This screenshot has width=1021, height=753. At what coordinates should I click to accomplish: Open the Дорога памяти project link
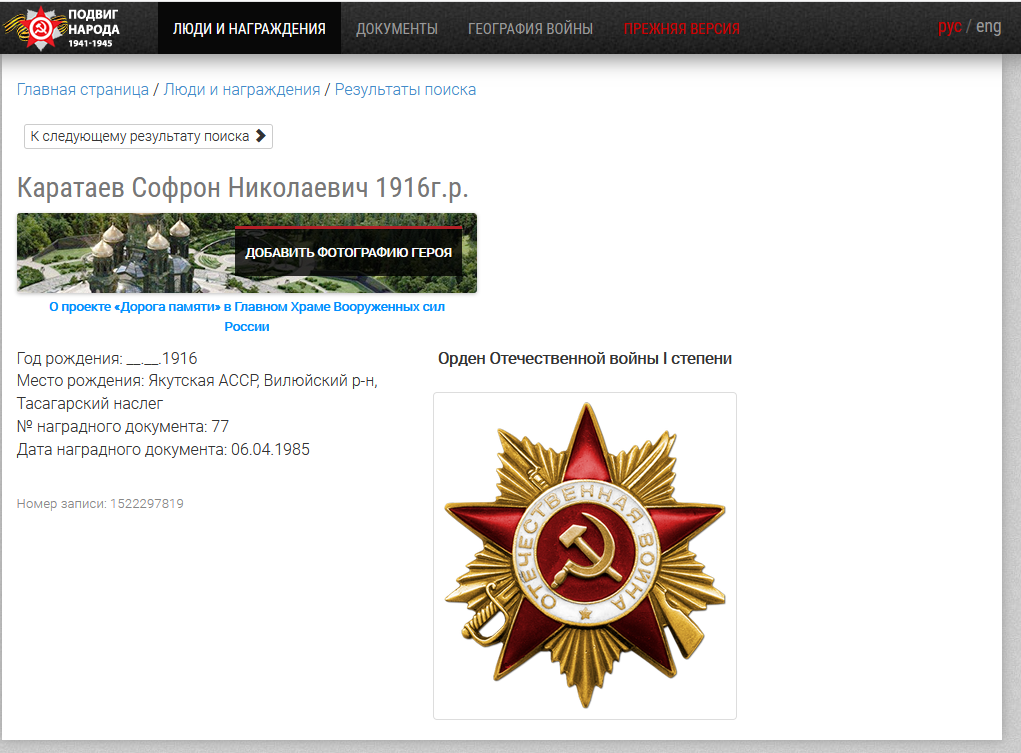coord(247,316)
